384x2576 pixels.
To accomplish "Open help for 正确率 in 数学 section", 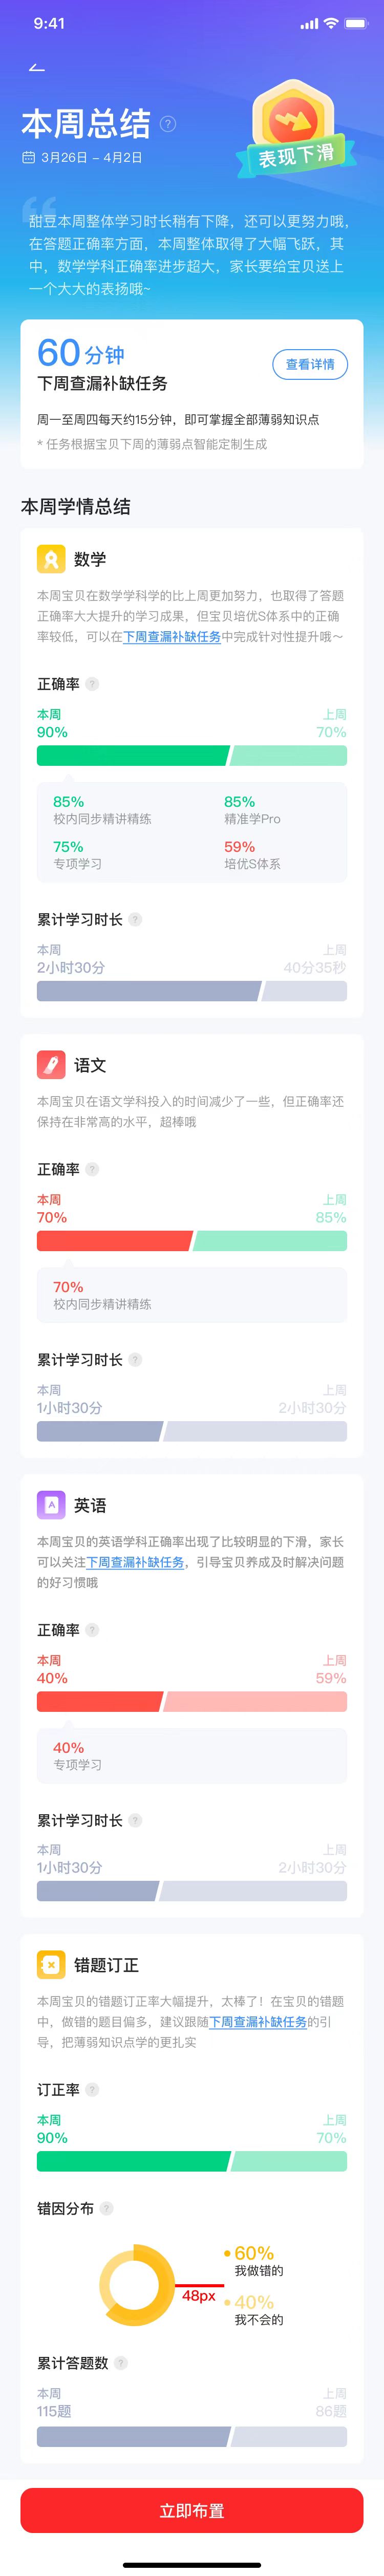I will point(92,684).
